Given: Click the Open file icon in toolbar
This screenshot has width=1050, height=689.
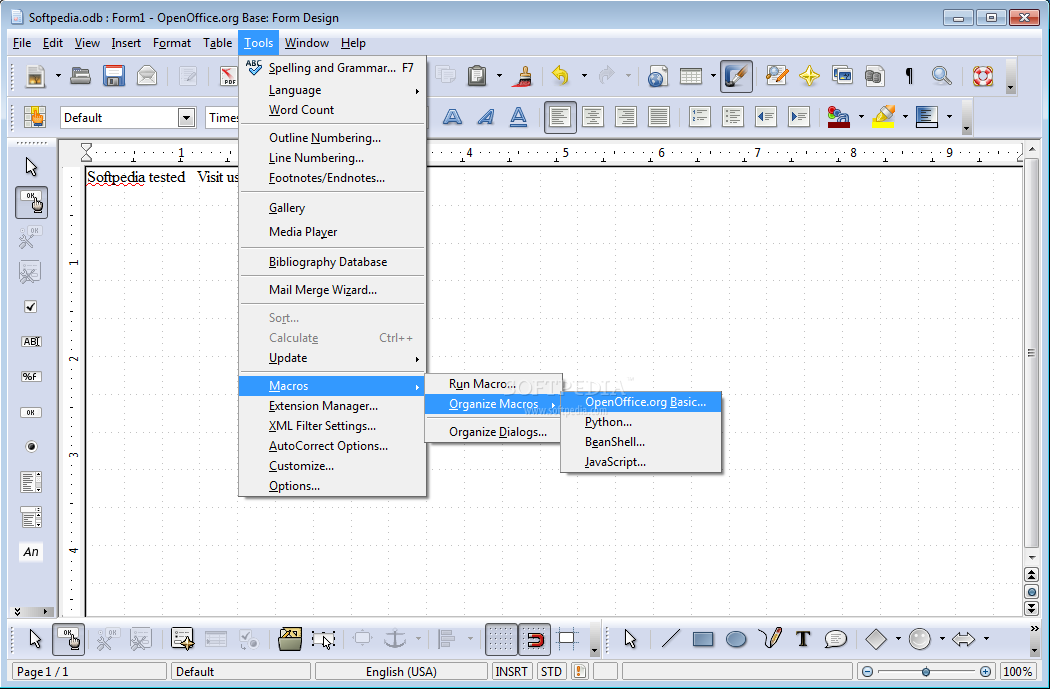Looking at the screenshot, I should click(80, 76).
